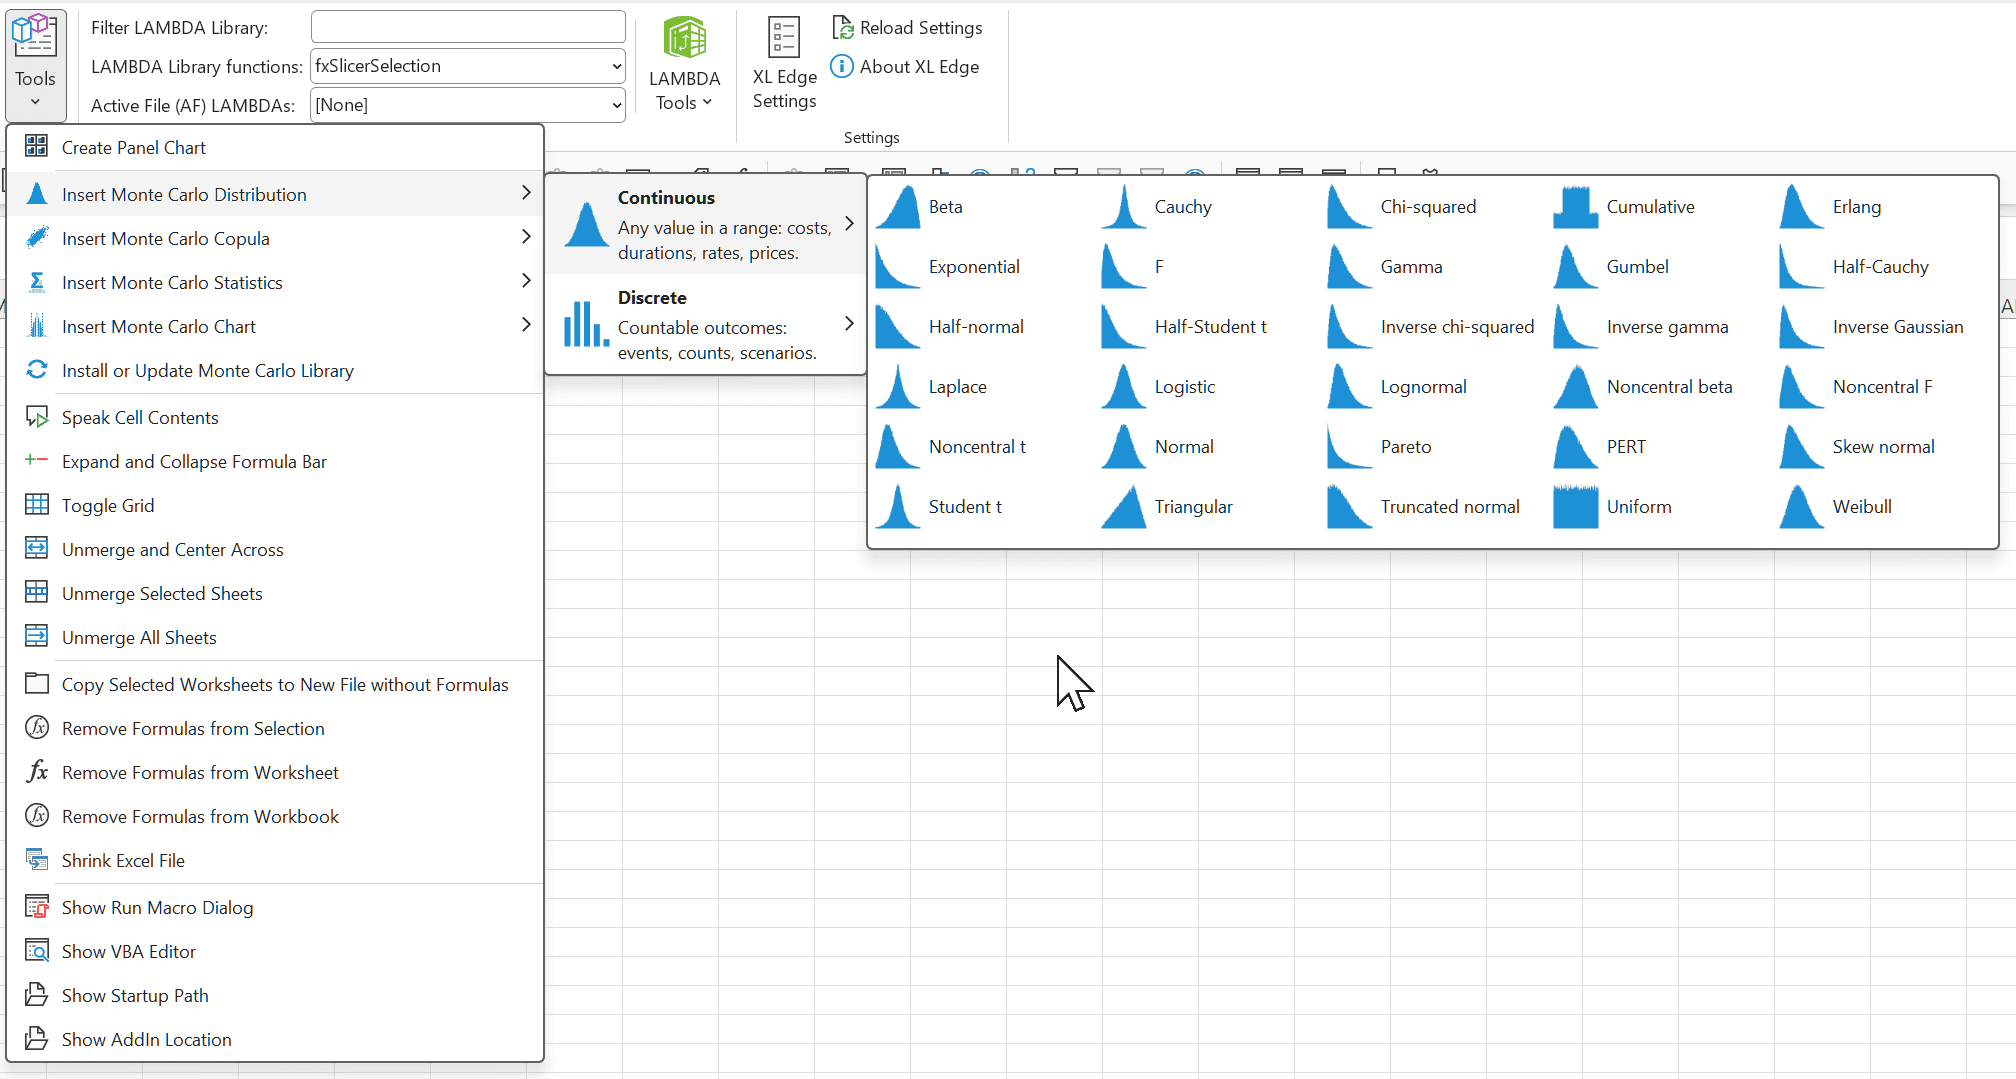Click Speak Cell Contents
This screenshot has height=1079, width=2016.
[275, 417]
